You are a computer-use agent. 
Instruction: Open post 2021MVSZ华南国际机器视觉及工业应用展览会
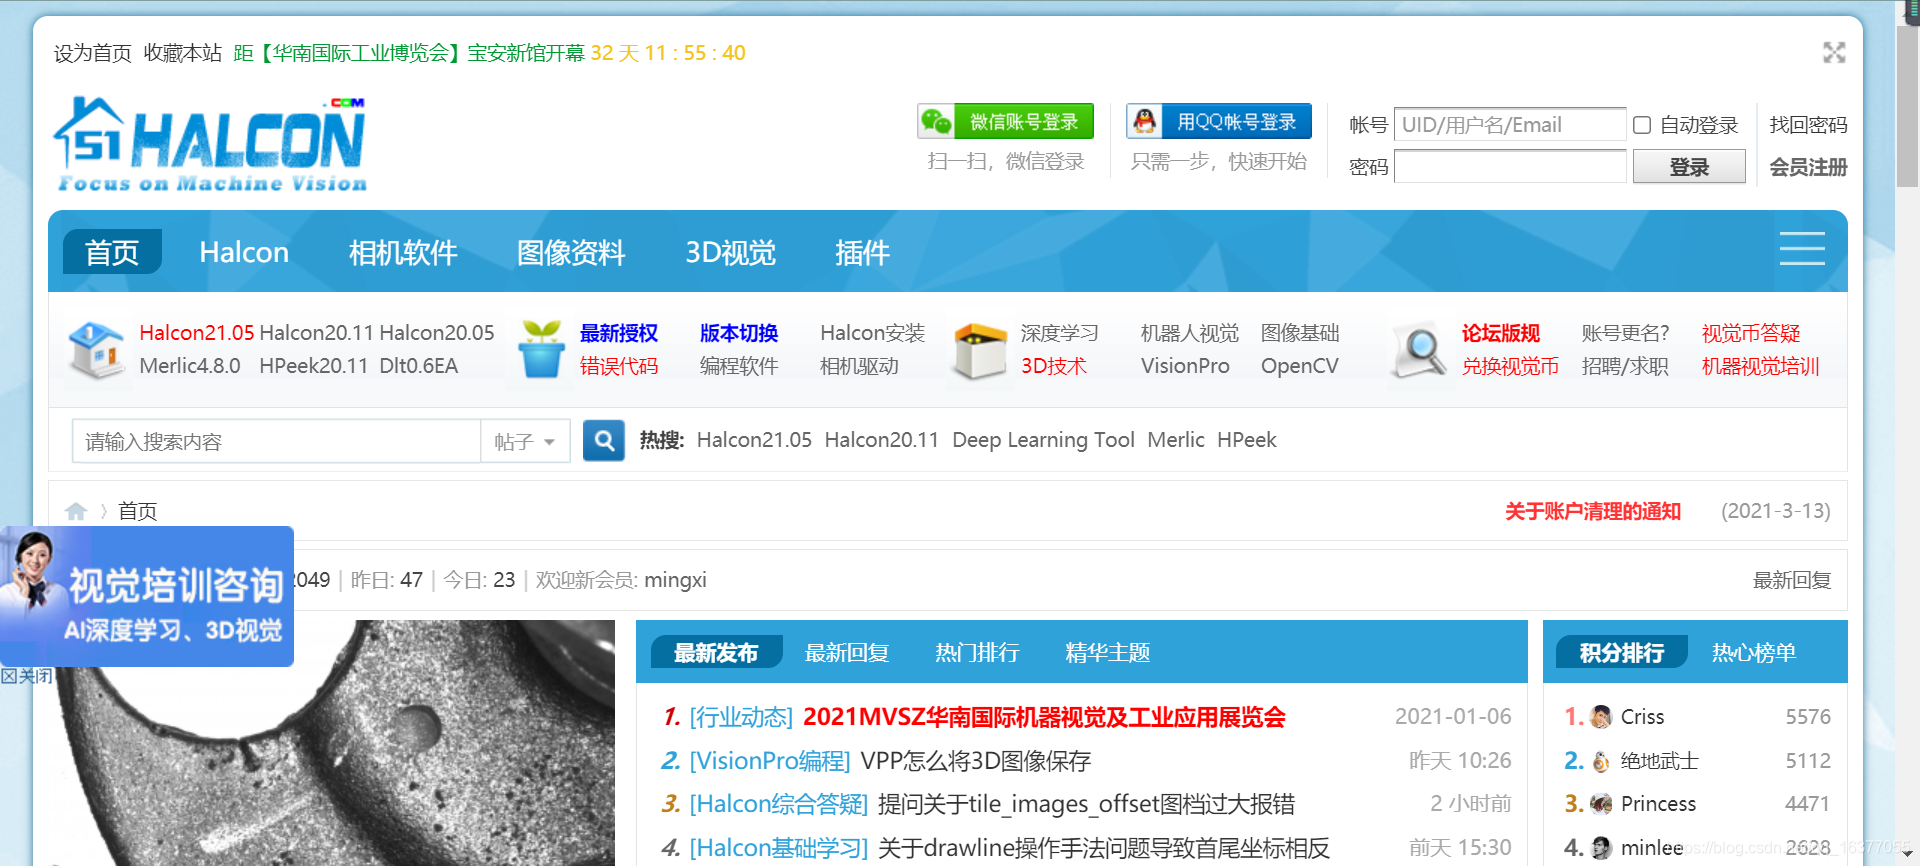[1044, 717]
